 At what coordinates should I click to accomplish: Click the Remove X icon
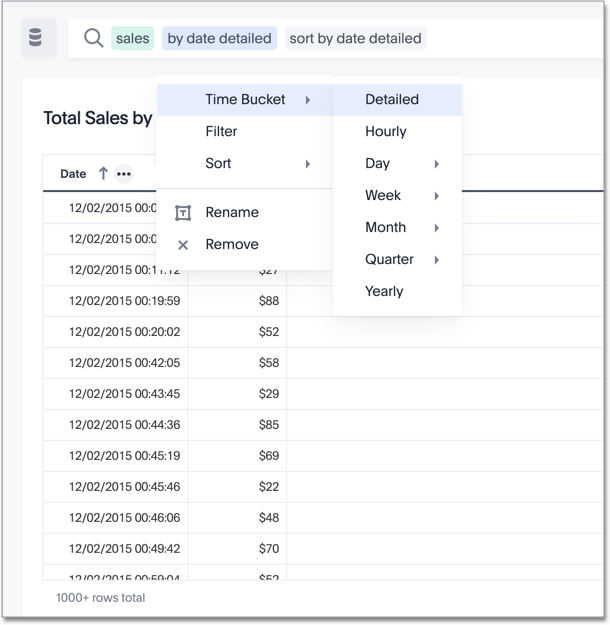pyautogui.click(x=183, y=245)
